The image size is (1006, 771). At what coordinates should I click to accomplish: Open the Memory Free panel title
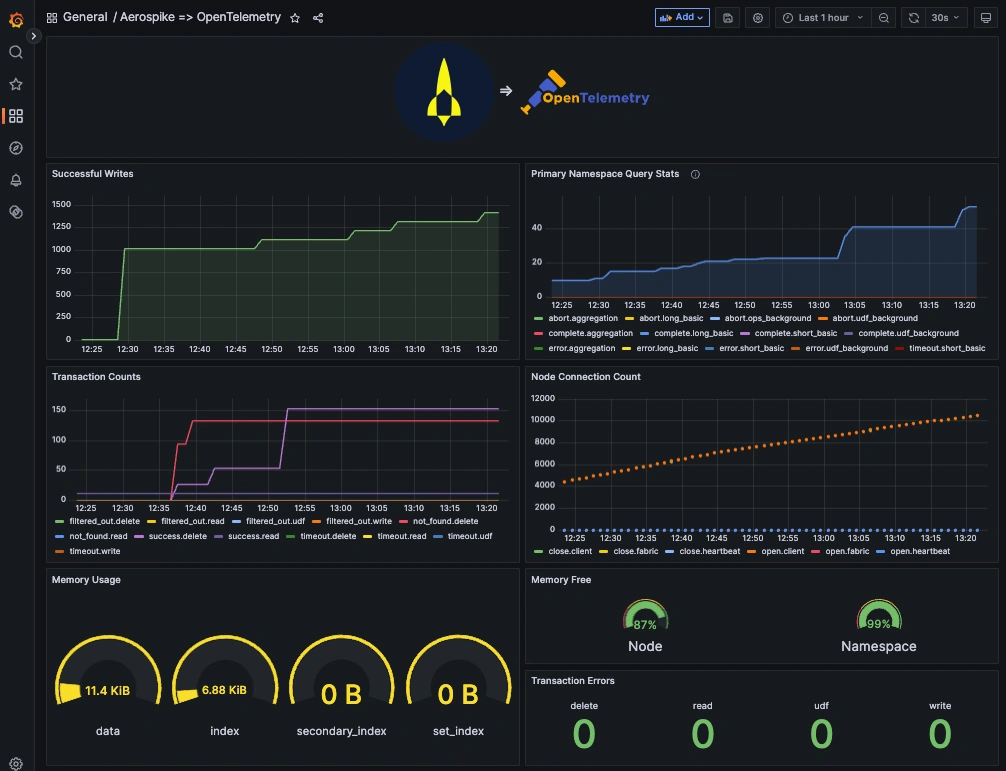(x=561, y=579)
